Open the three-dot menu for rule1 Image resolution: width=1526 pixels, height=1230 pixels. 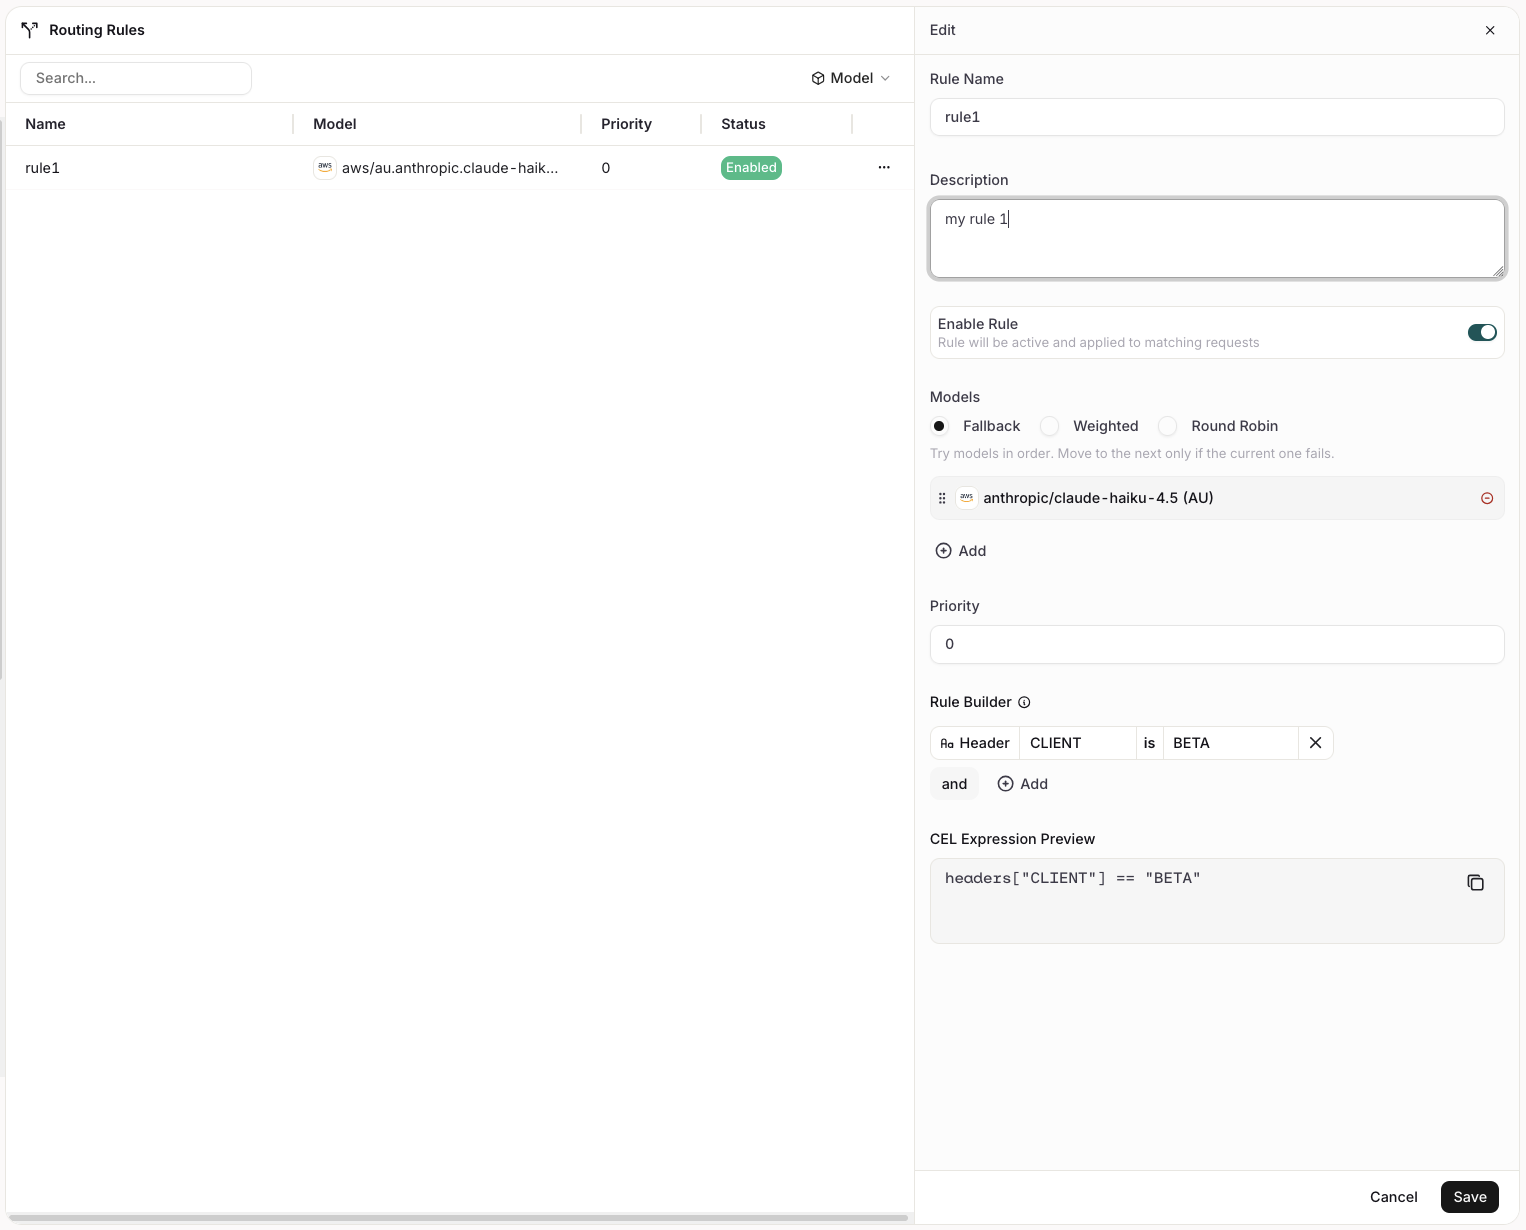[x=884, y=167]
